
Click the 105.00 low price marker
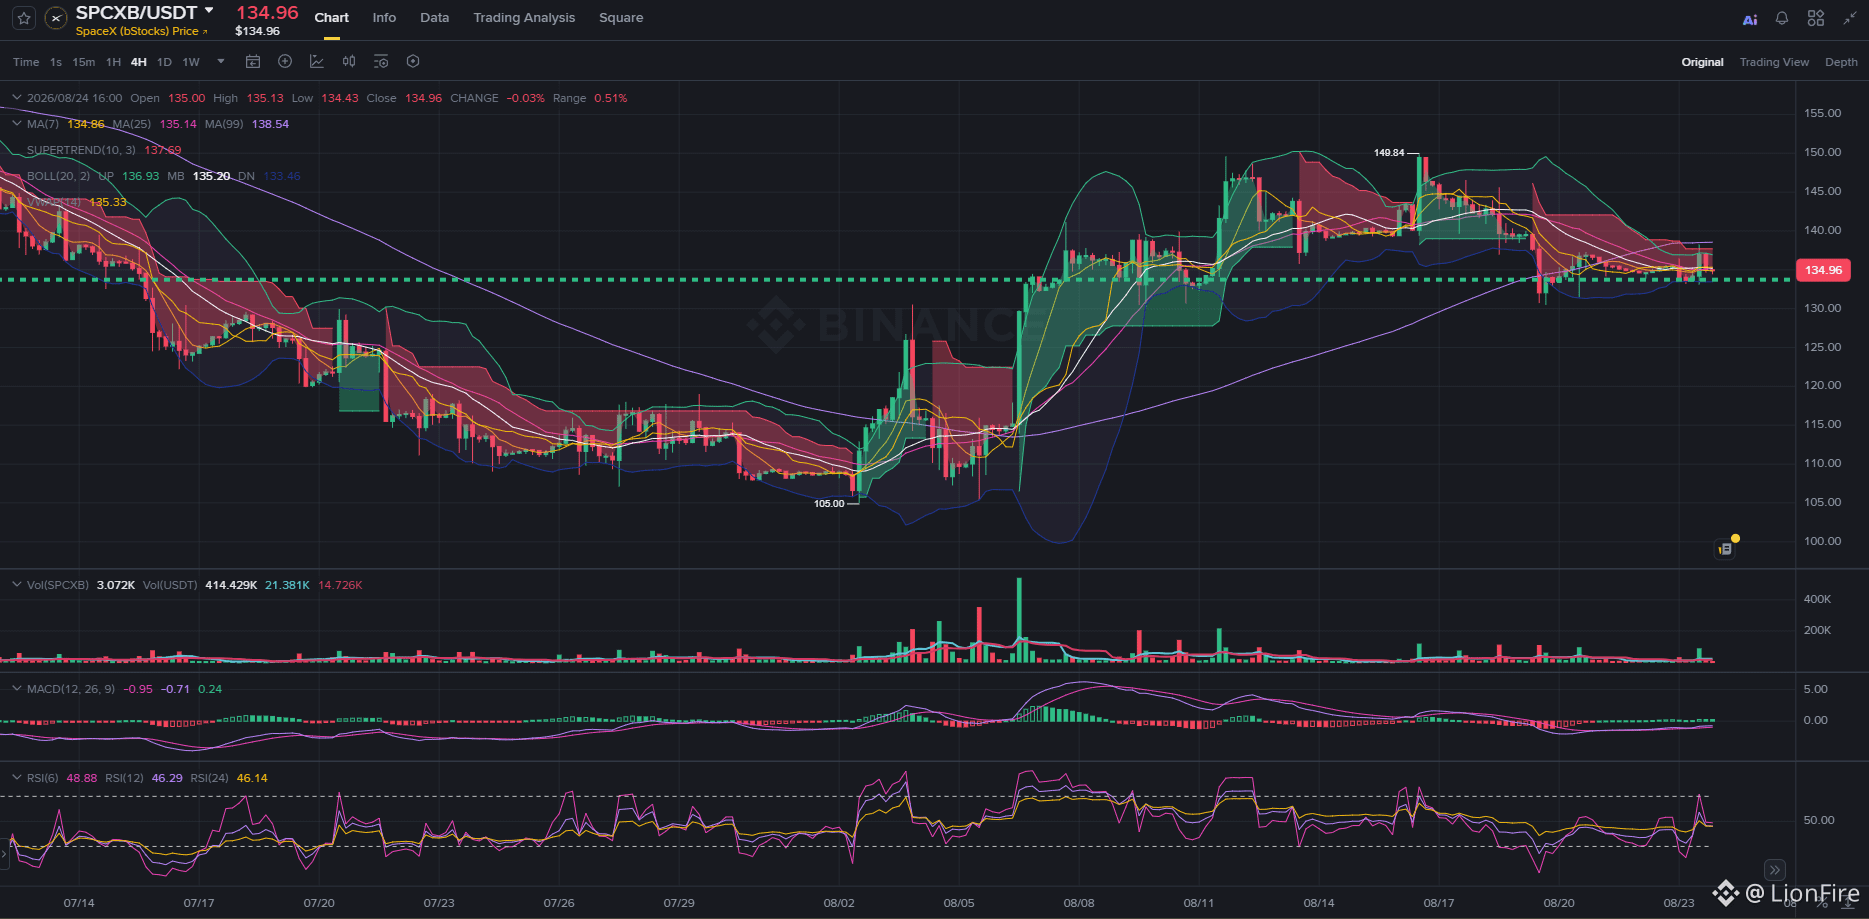click(x=829, y=503)
